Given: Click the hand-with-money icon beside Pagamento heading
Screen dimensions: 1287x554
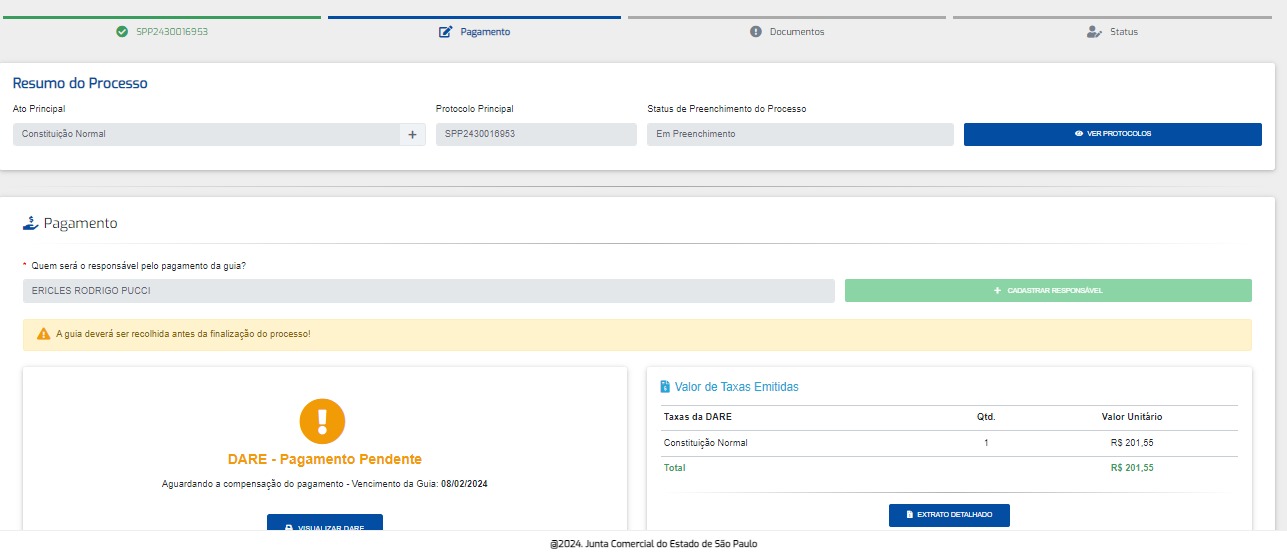Looking at the screenshot, I should [30, 223].
